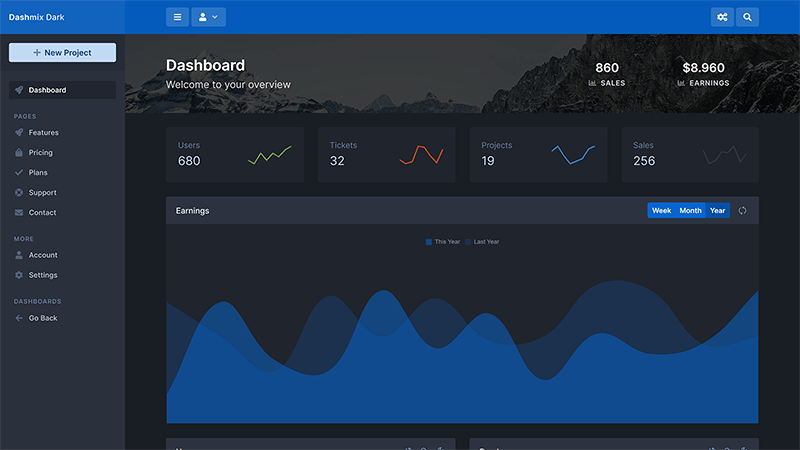This screenshot has height=450, width=800.
Task: Toggle This Year legend series
Action: (443, 242)
